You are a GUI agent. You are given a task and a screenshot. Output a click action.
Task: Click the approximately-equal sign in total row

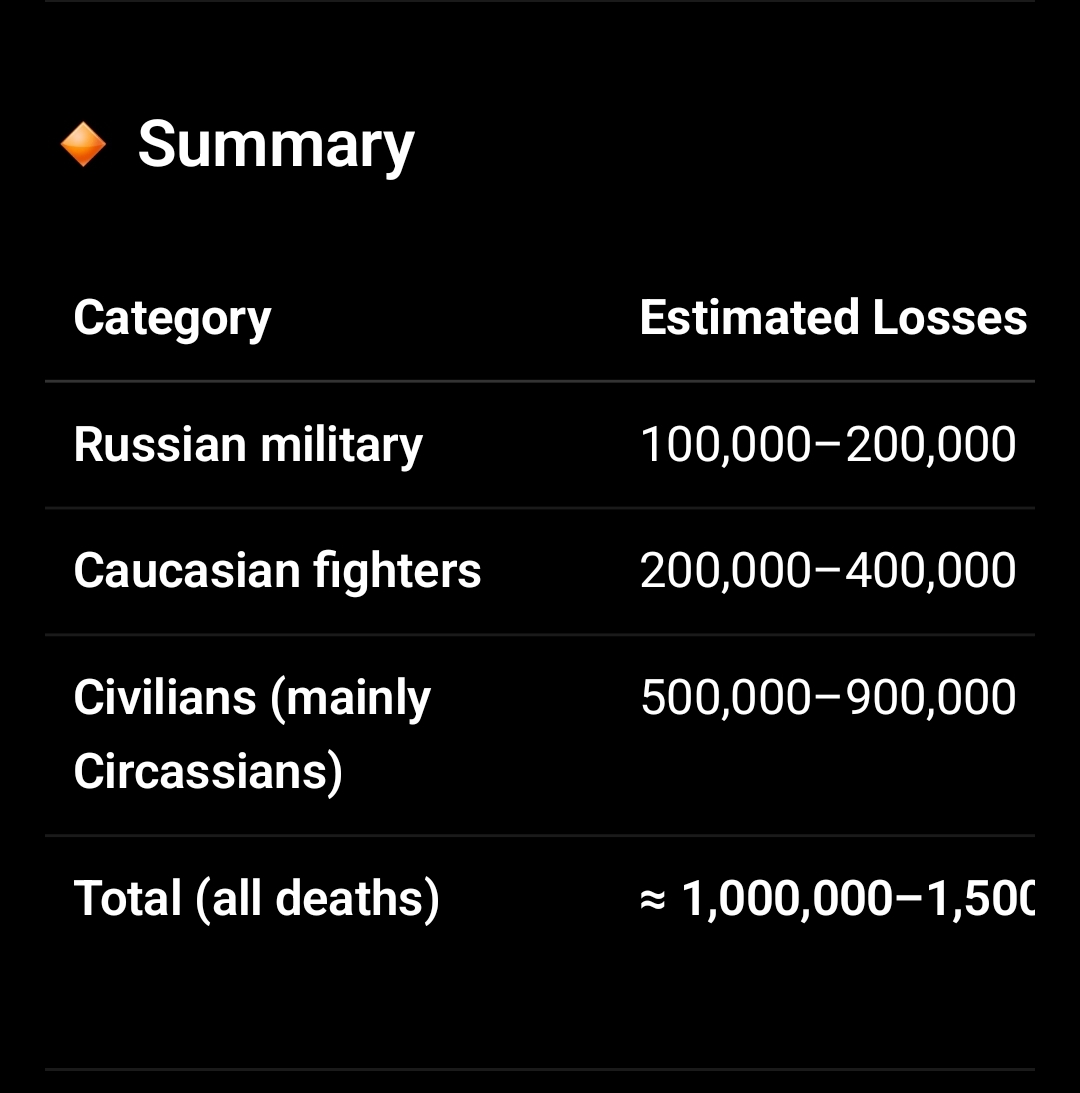(x=653, y=901)
